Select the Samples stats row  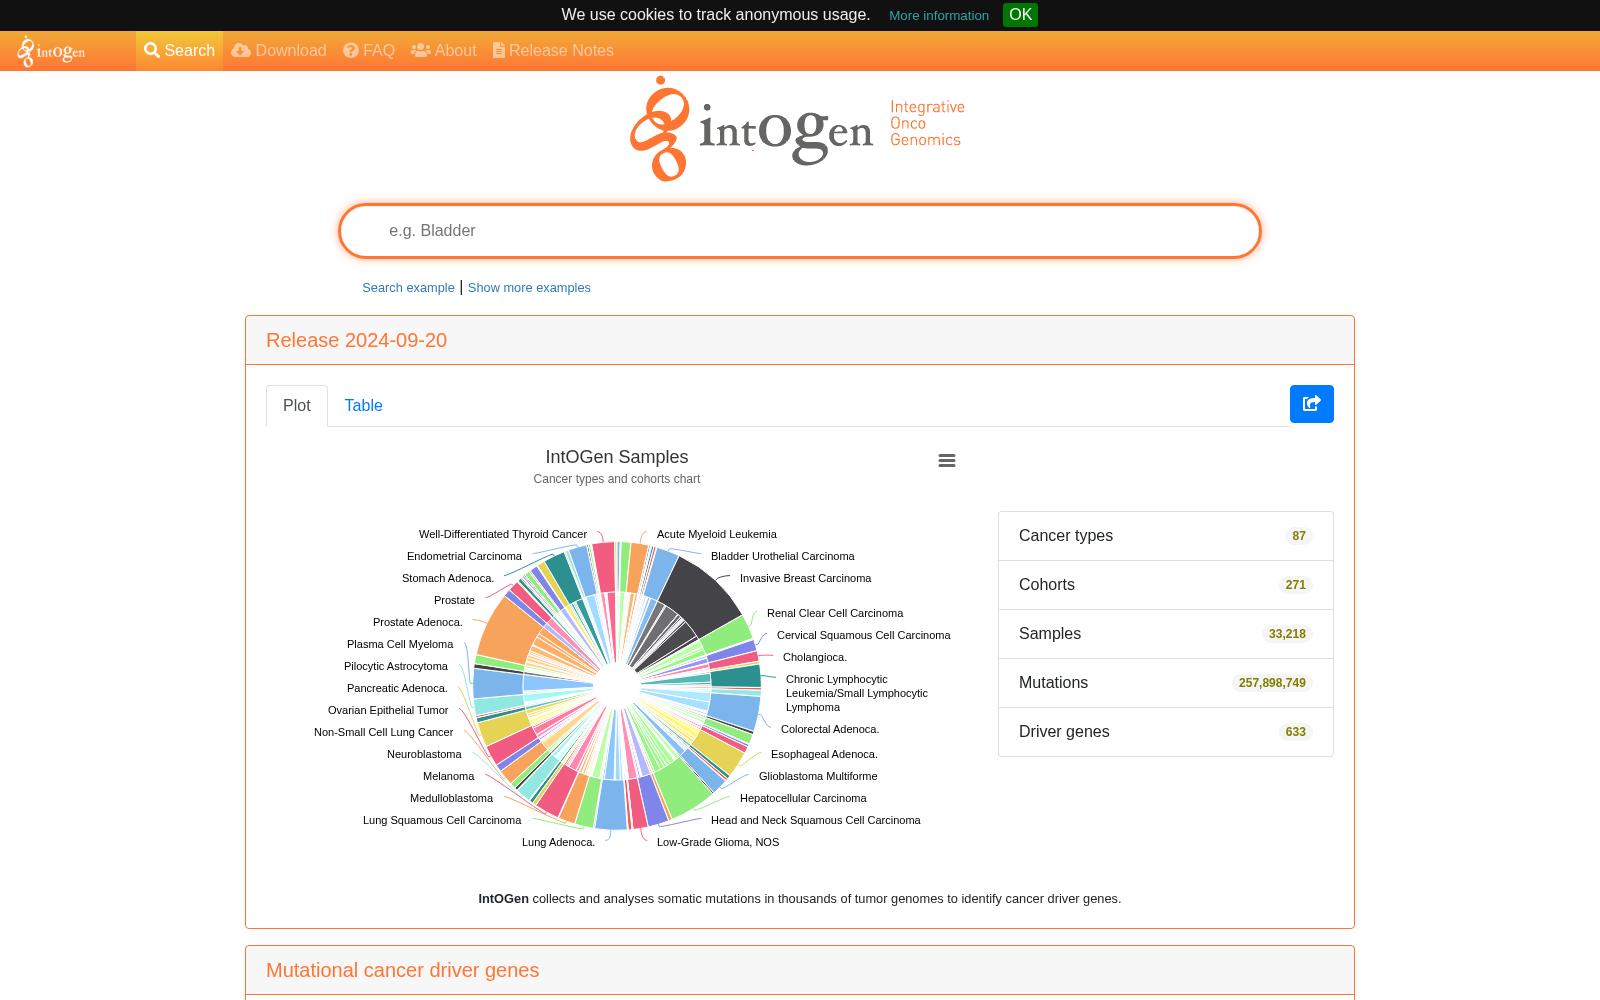tap(1166, 634)
